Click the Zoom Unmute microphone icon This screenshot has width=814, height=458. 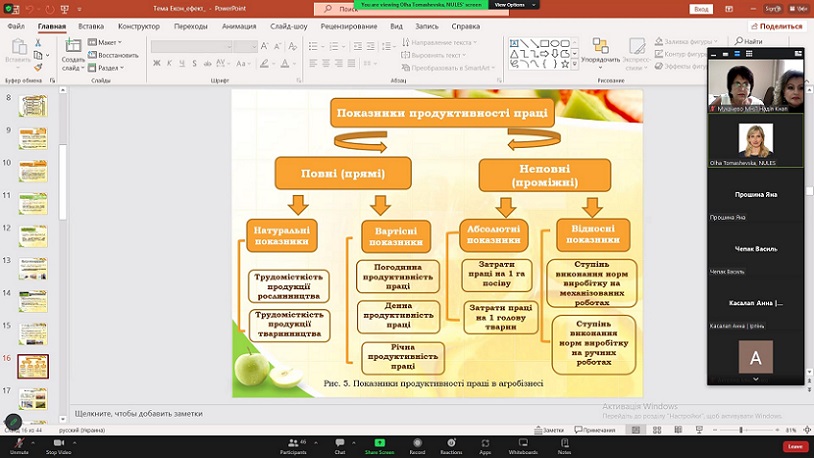tap(19, 443)
